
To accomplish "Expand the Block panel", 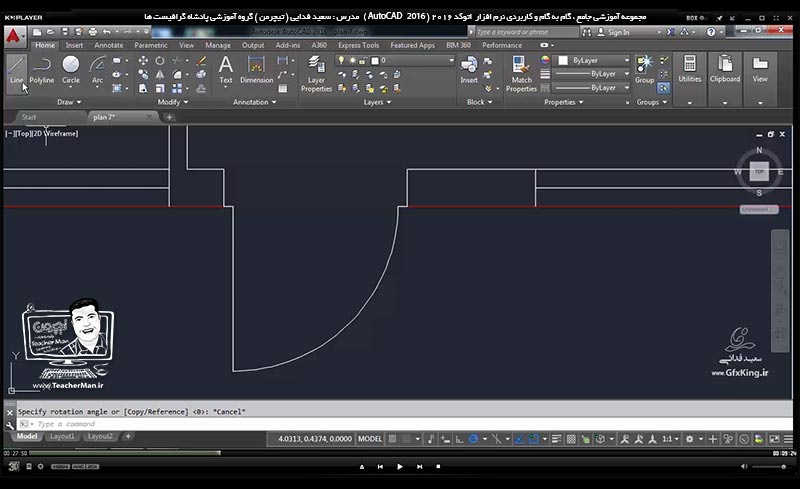I will (x=480, y=102).
